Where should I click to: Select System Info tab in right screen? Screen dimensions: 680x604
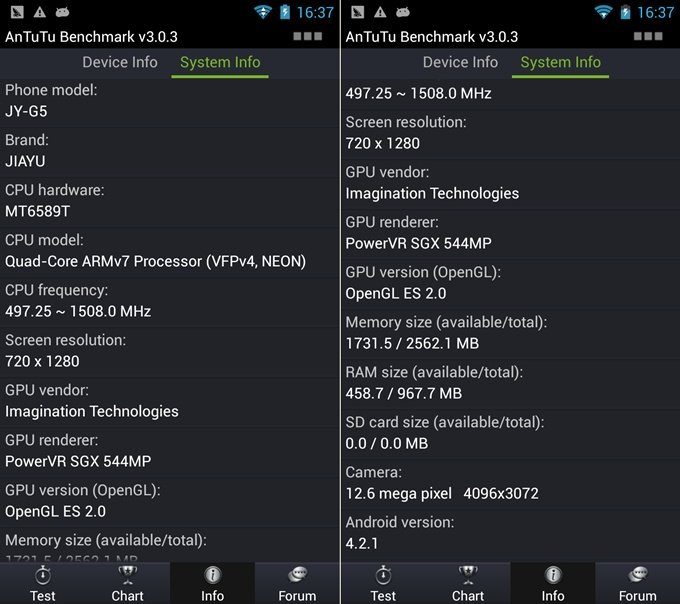point(560,63)
